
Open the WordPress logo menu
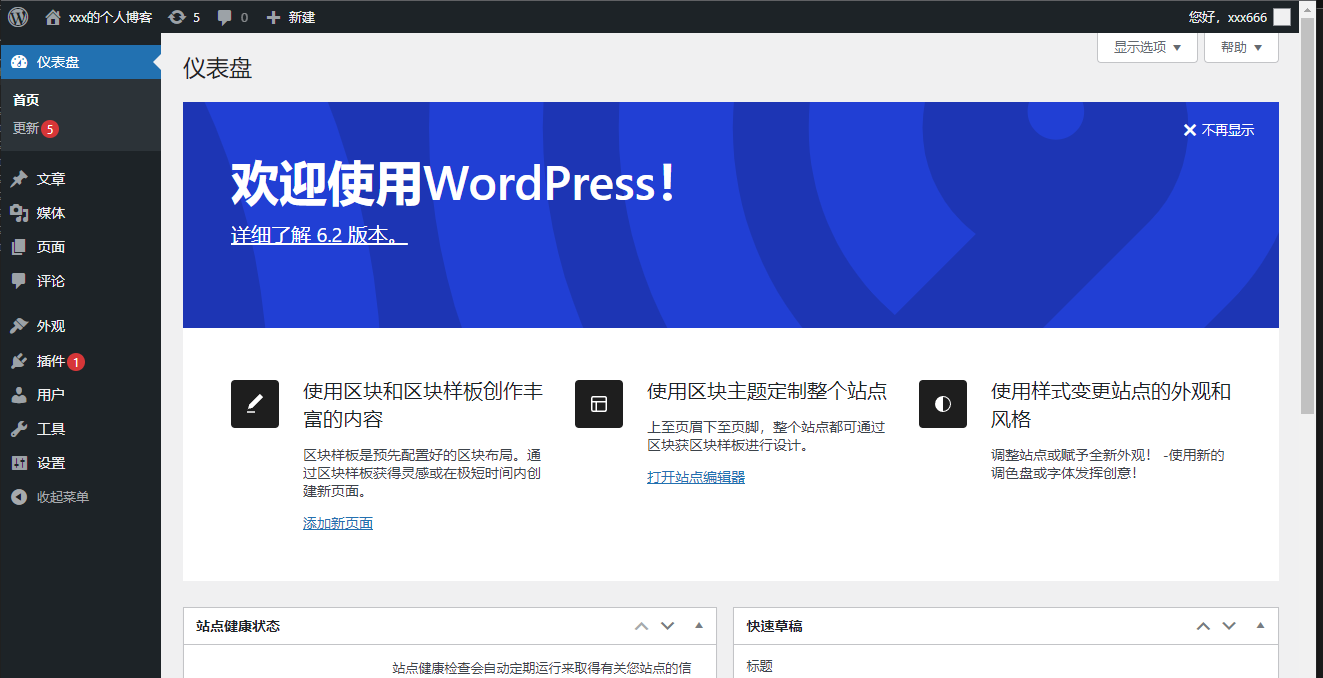point(18,17)
